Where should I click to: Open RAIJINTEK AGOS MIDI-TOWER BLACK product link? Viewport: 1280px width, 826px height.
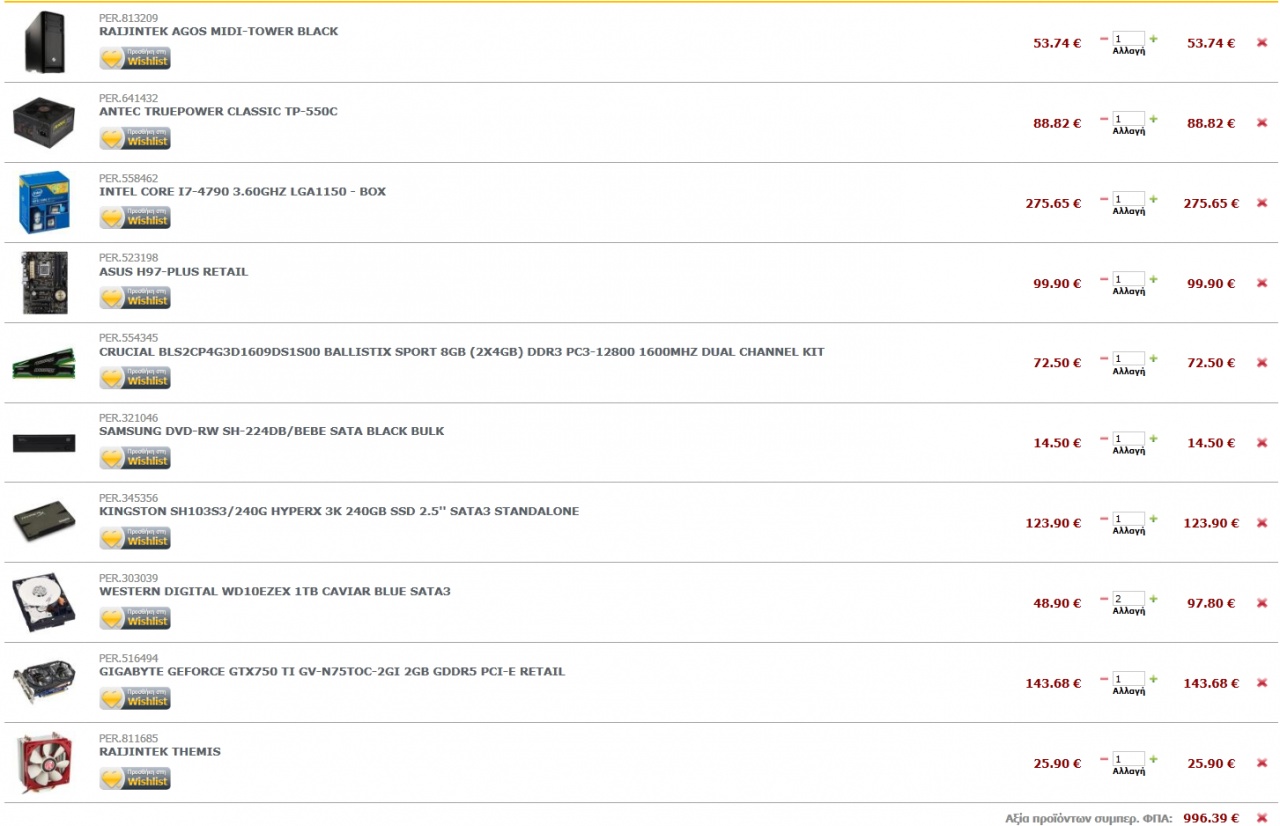point(219,31)
